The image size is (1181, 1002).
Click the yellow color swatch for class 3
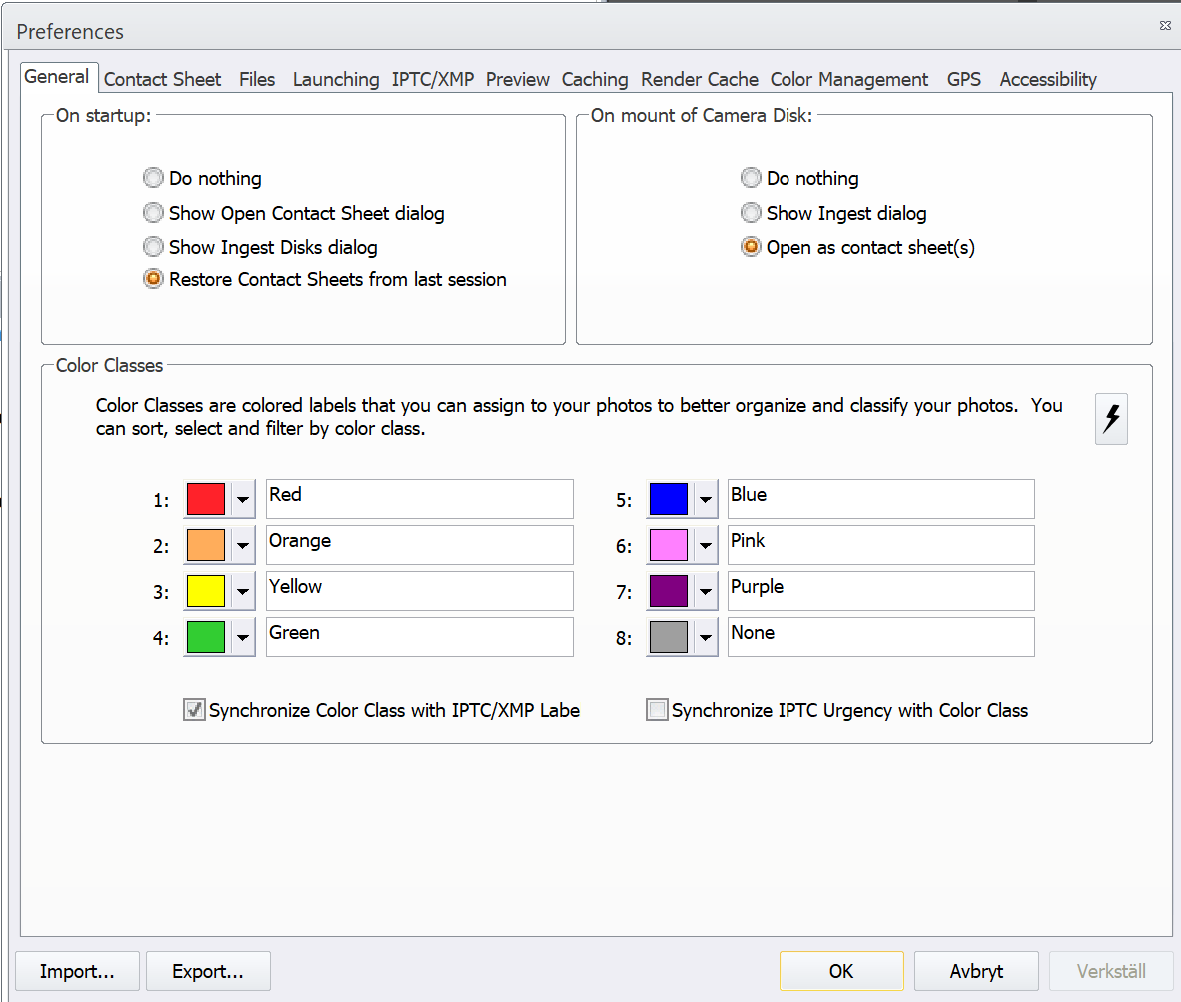click(x=206, y=591)
